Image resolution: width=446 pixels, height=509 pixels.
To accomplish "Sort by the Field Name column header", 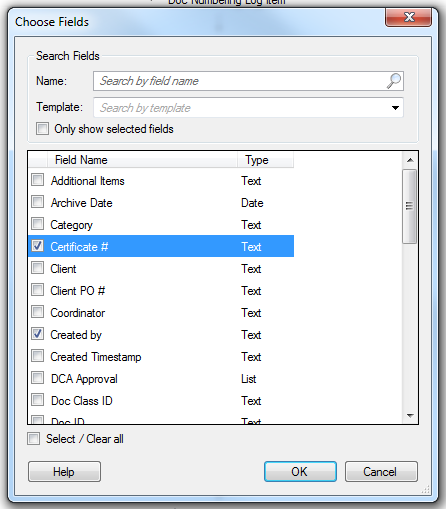I will tap(142, 160).
